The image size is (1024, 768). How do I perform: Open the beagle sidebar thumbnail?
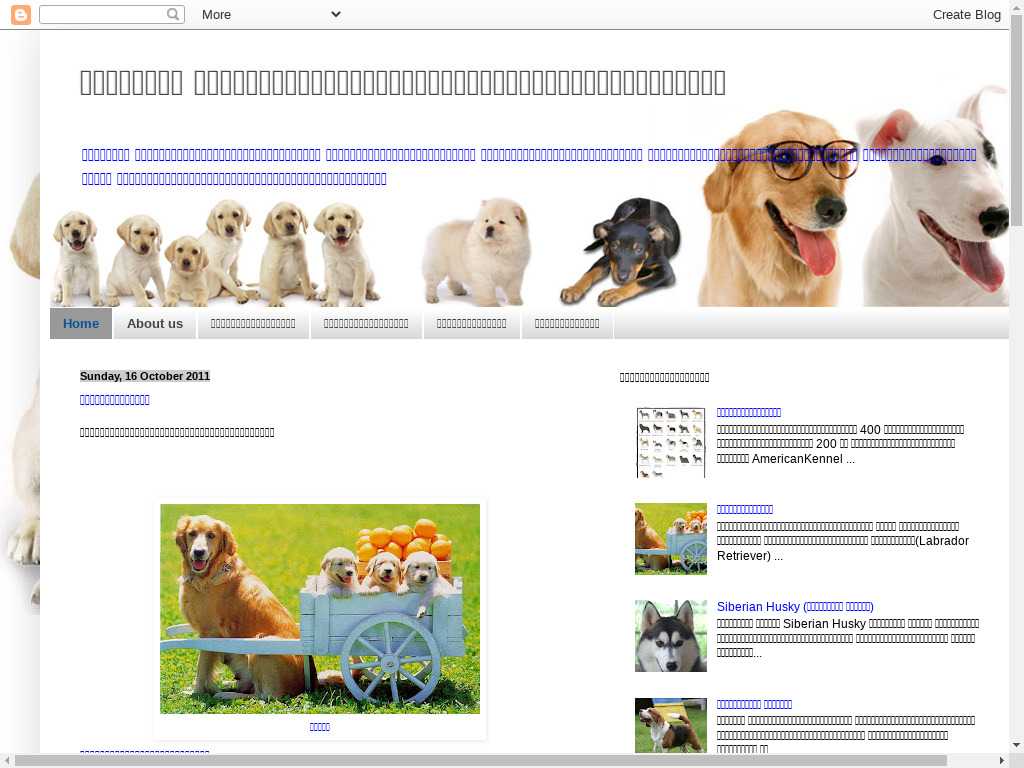pos(671,725)
